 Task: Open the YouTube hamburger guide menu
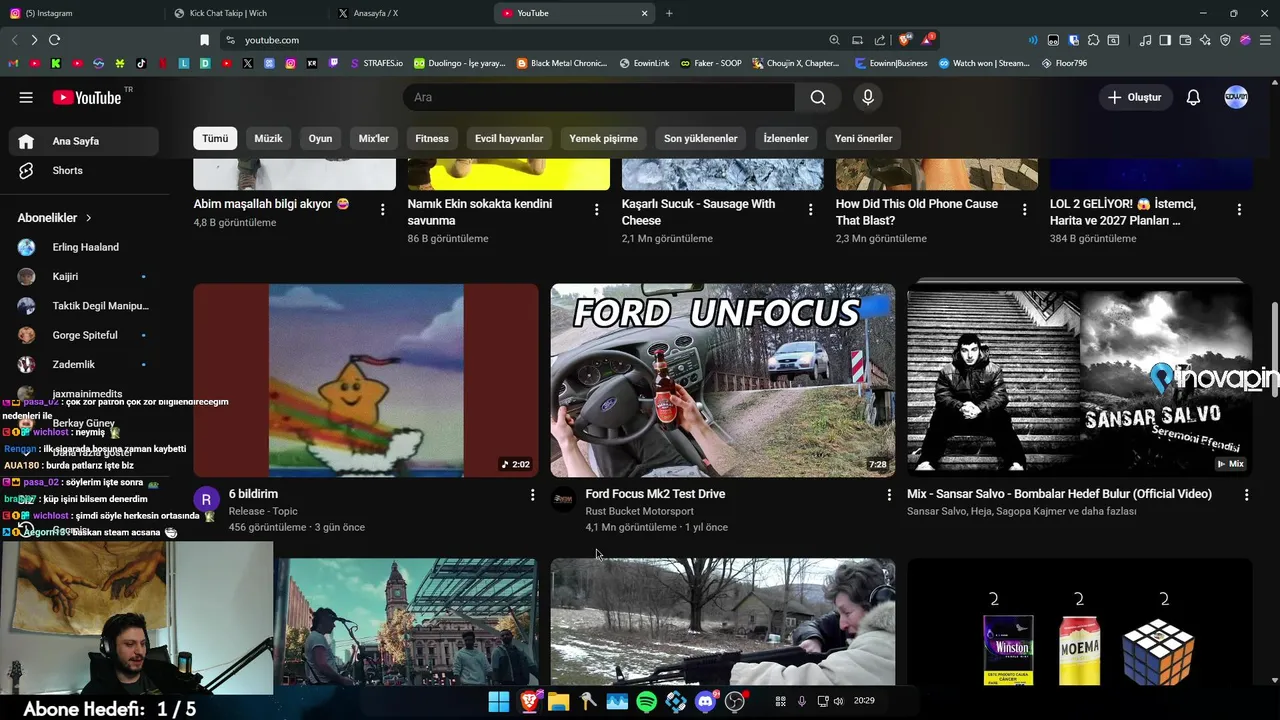point(26,97)
